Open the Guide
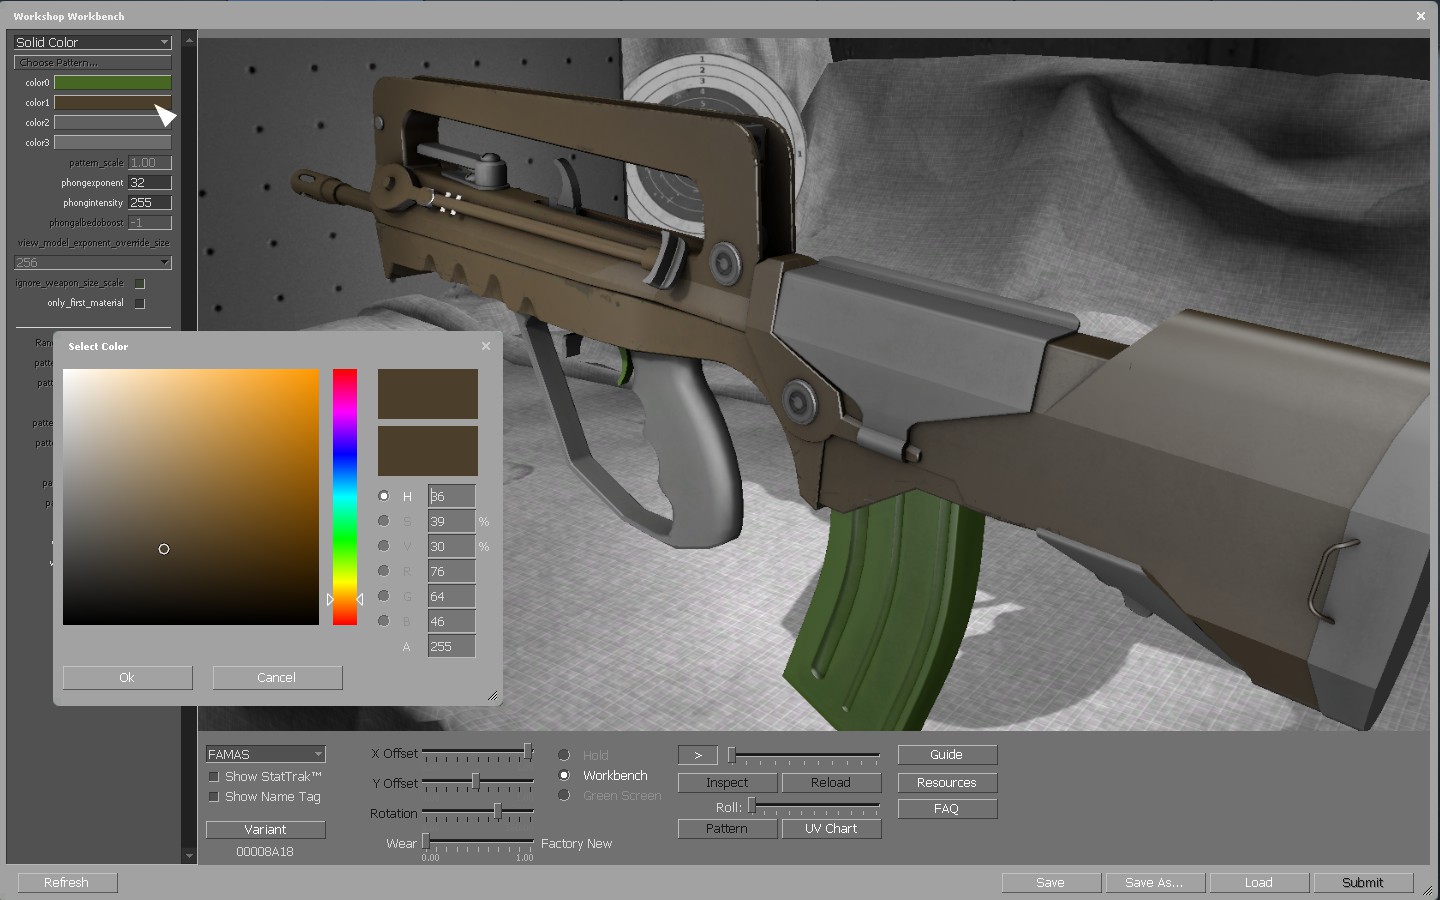1440x900 pixels. [947, 755]
